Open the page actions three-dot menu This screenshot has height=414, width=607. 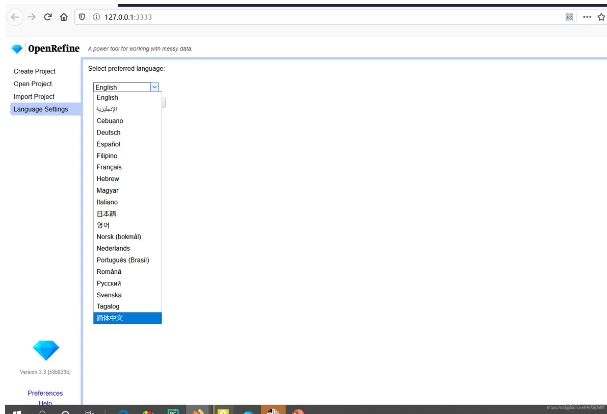(x=587, y=17)
